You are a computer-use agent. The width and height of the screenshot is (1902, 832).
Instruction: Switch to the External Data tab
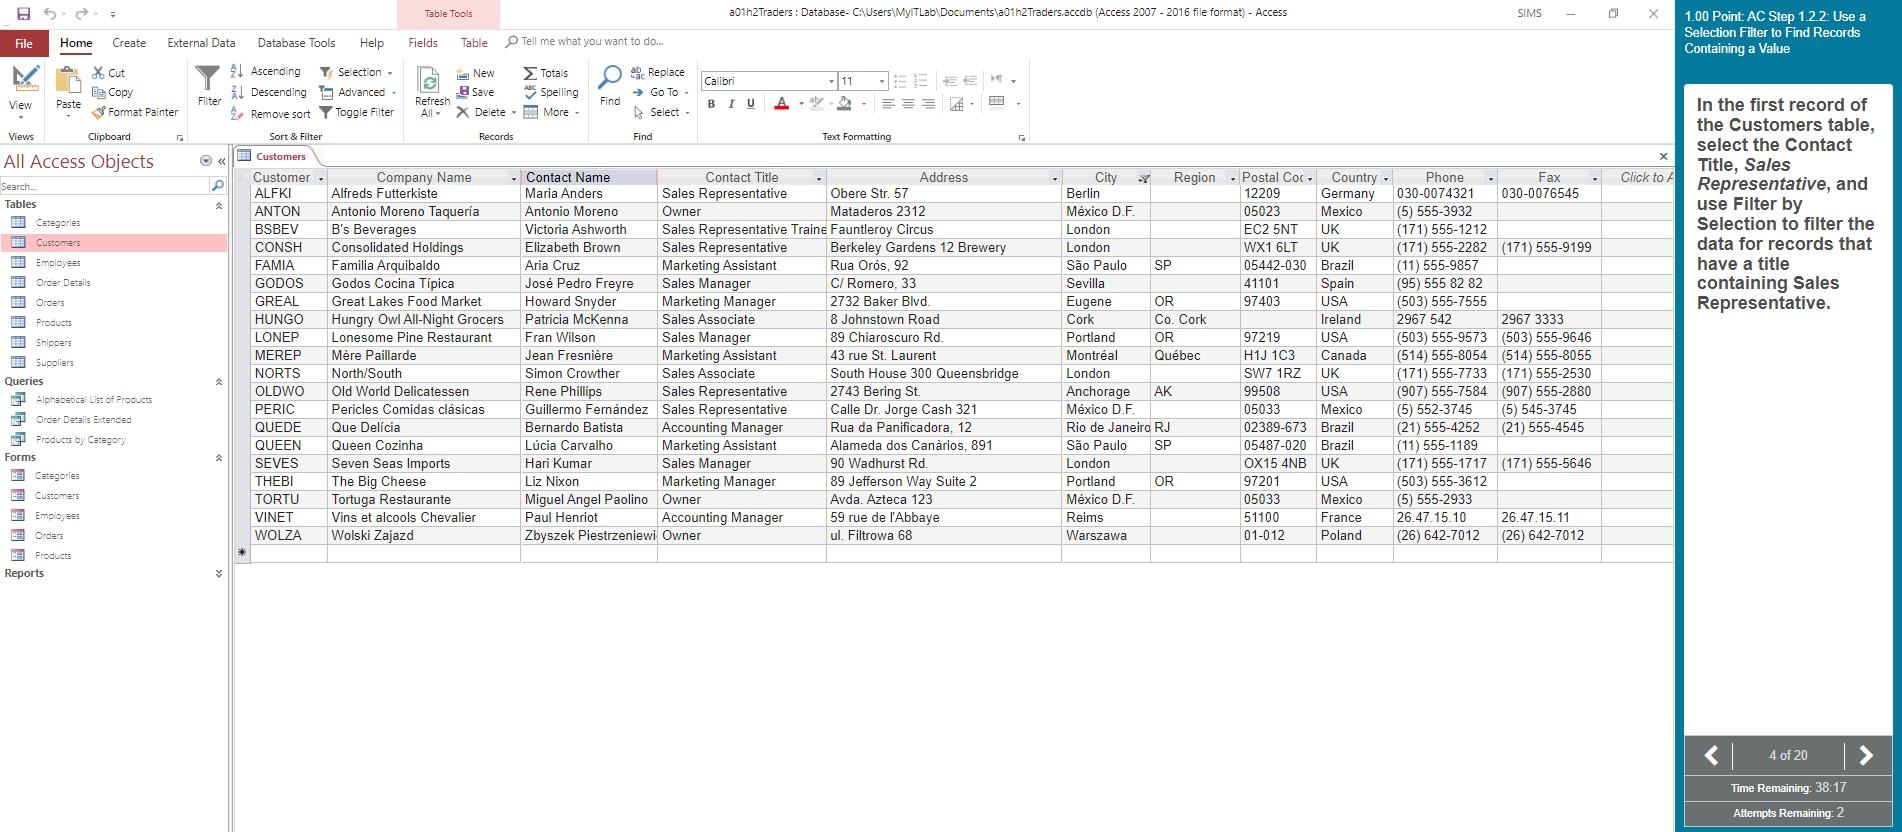(x=201, y=43)
